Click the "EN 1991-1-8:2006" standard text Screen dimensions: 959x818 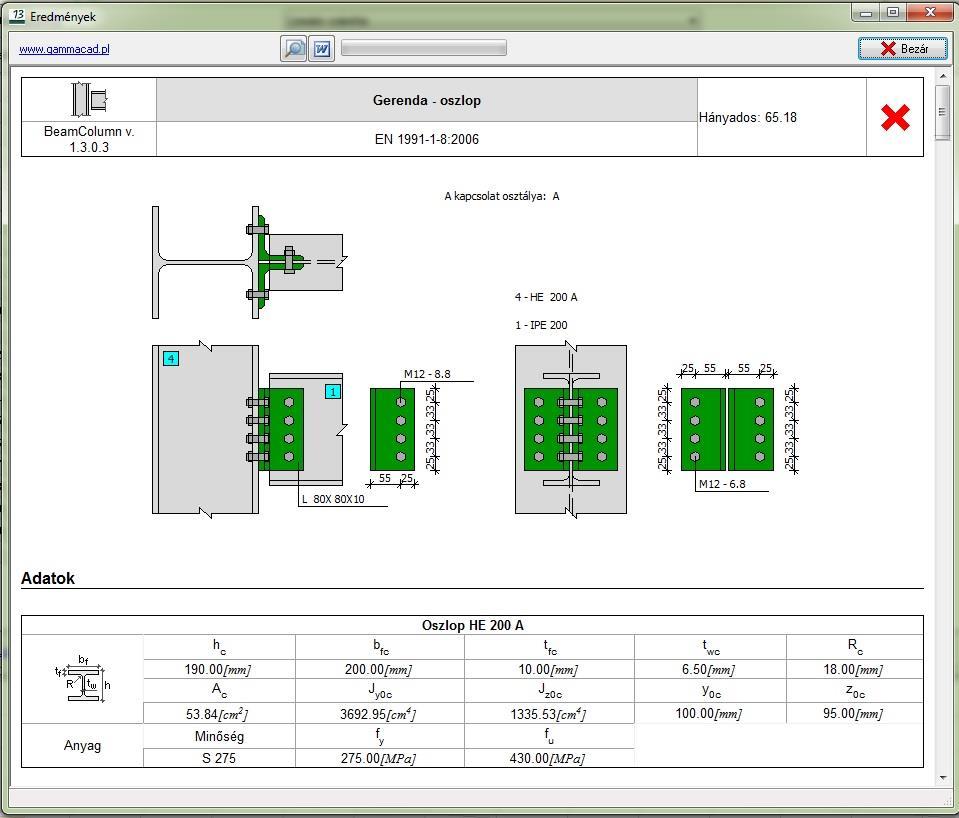tap(427, 139)
